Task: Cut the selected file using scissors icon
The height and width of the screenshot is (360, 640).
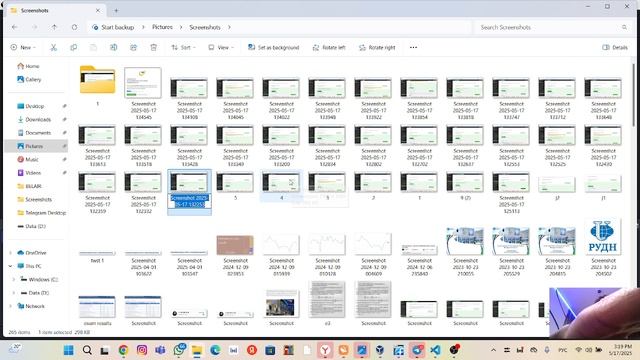Action: coord(53,47)
